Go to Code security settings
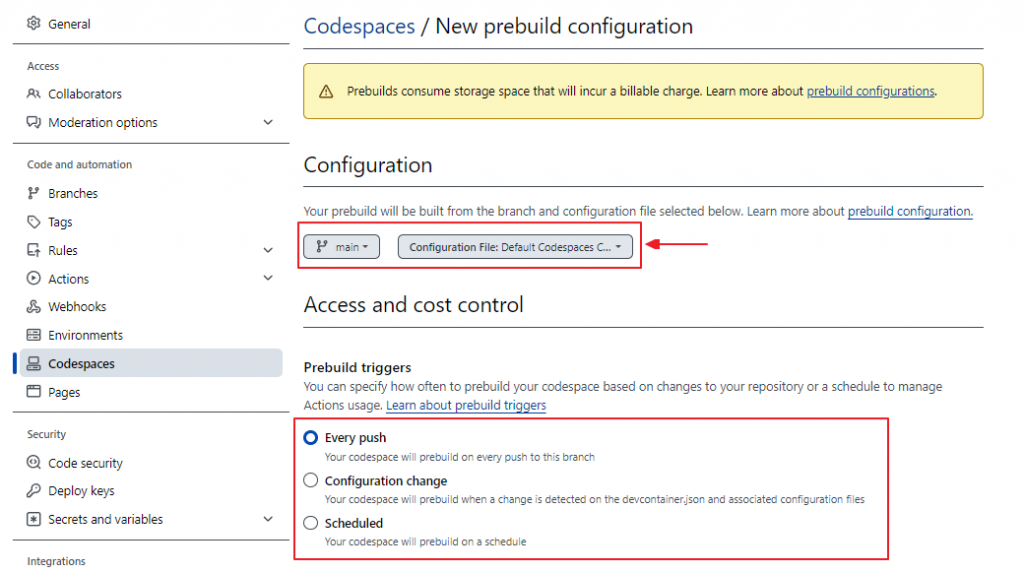 click(85, 463)
